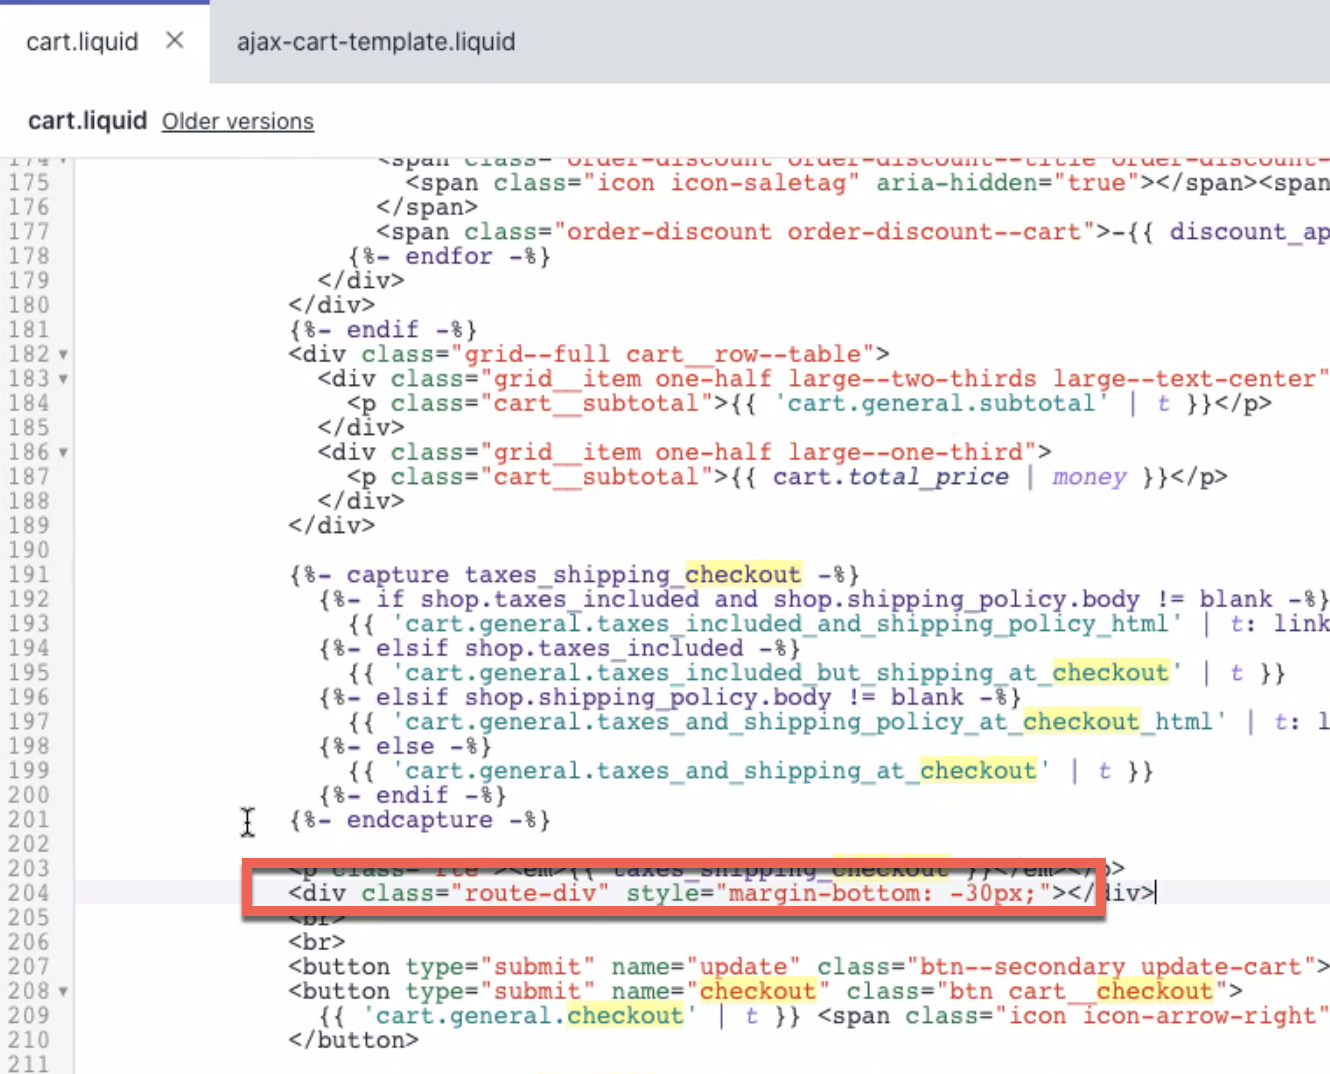1330x1074 pixels.
Task: Click 'endcapture' keyword on line 201
Action: coord(420,820)
